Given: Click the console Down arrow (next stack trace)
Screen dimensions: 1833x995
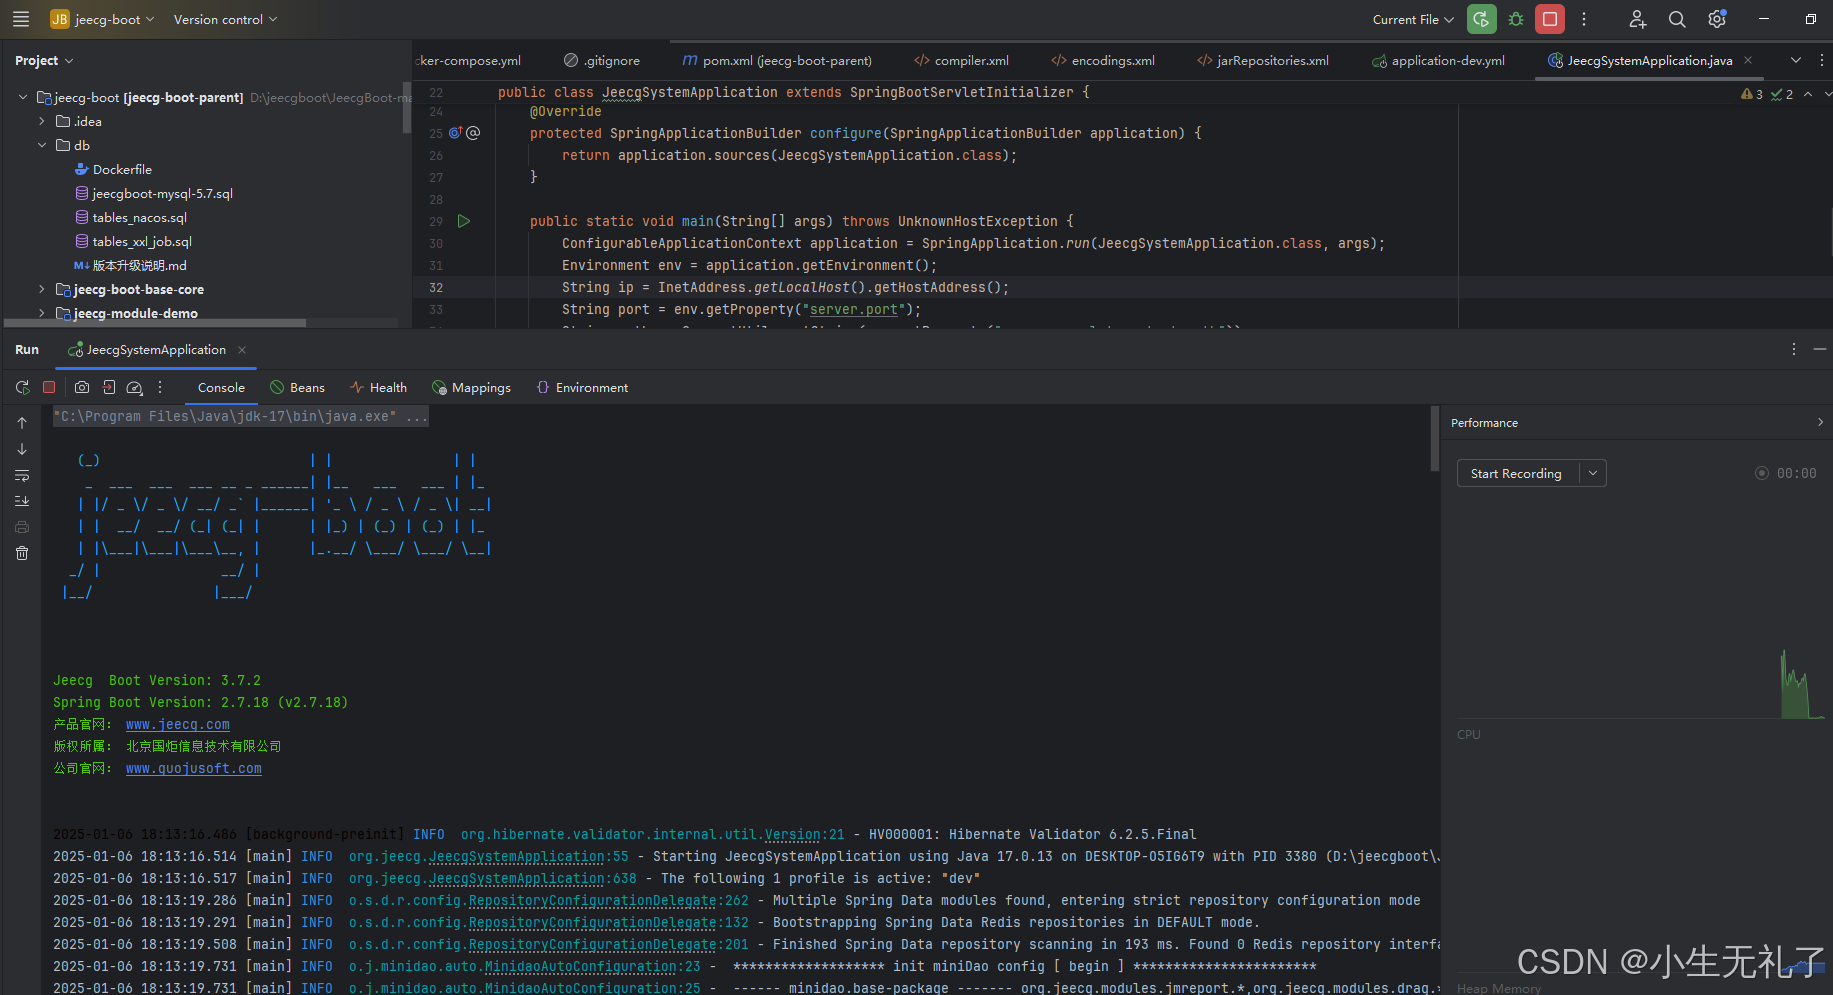Looking at the screenshot, I should click(22, 449).
